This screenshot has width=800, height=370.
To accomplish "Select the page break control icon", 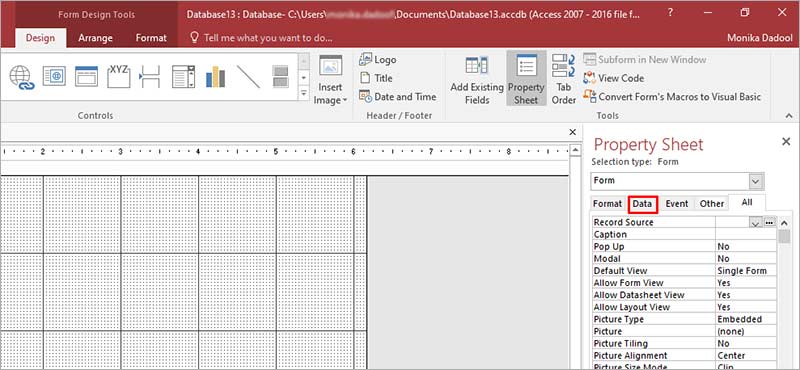I will coord(151,77).
